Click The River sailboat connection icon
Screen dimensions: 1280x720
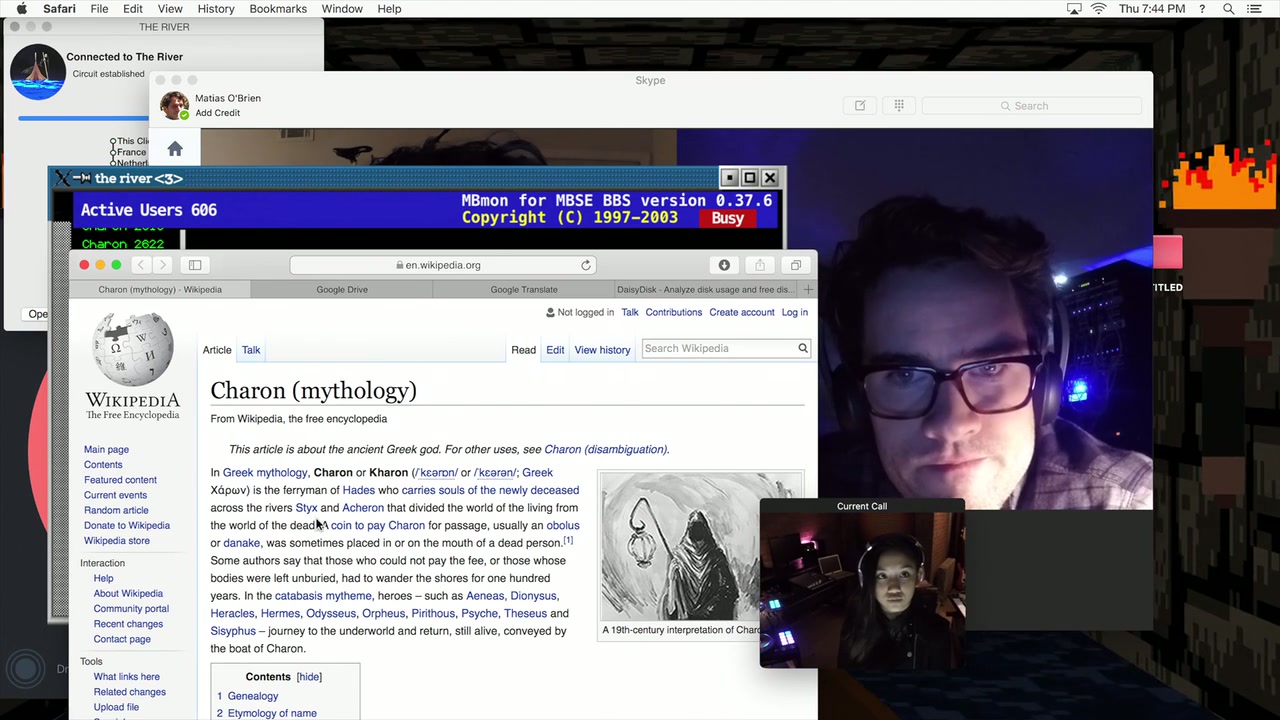tap(38, 72)
